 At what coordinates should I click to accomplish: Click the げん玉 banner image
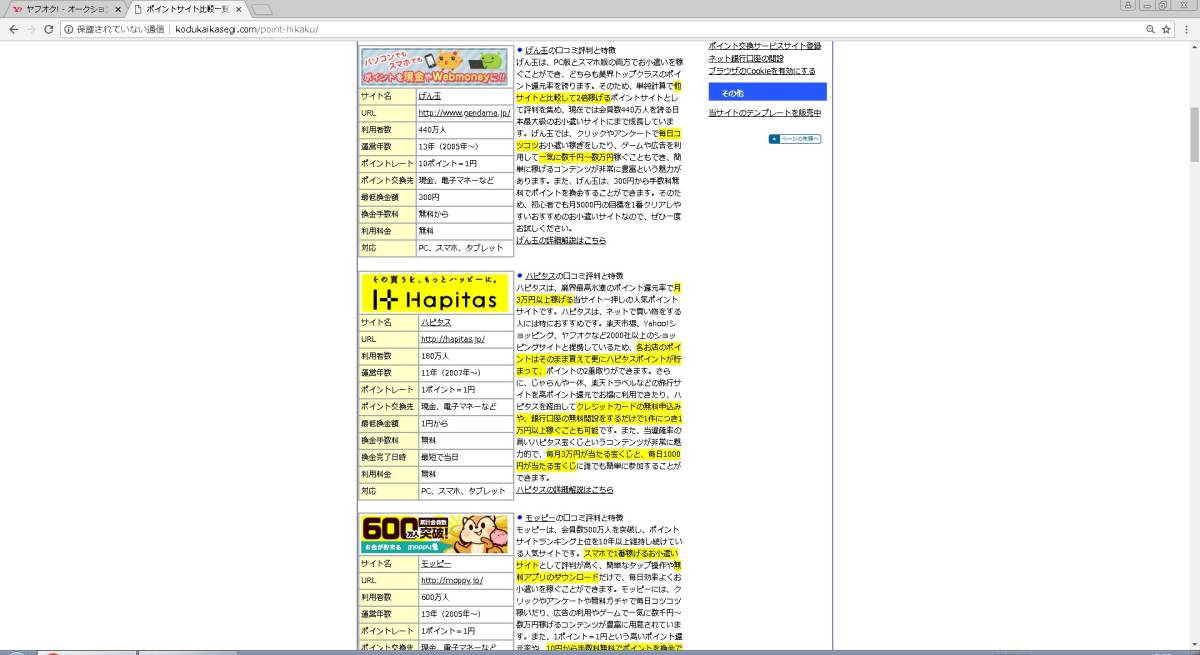(x=434, y=66)
